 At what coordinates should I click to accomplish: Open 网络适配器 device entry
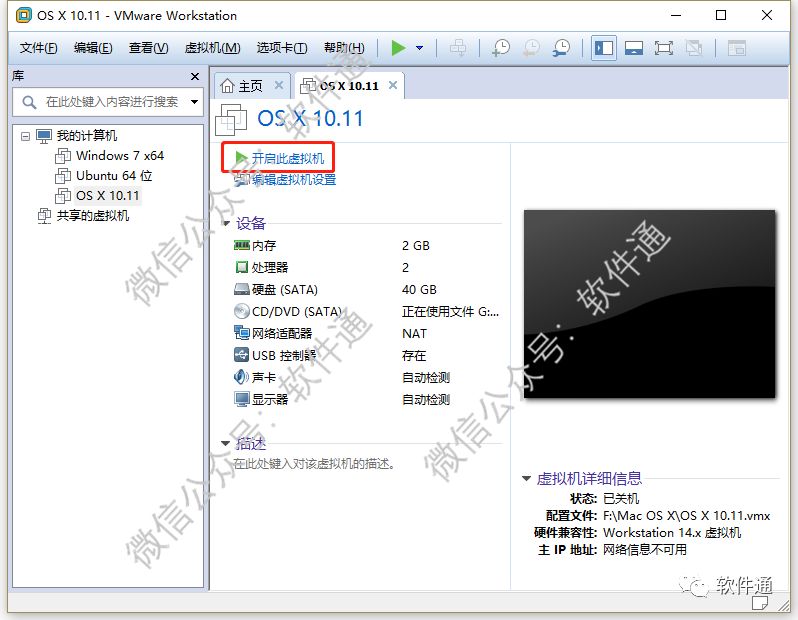click(x=273, y=333)
